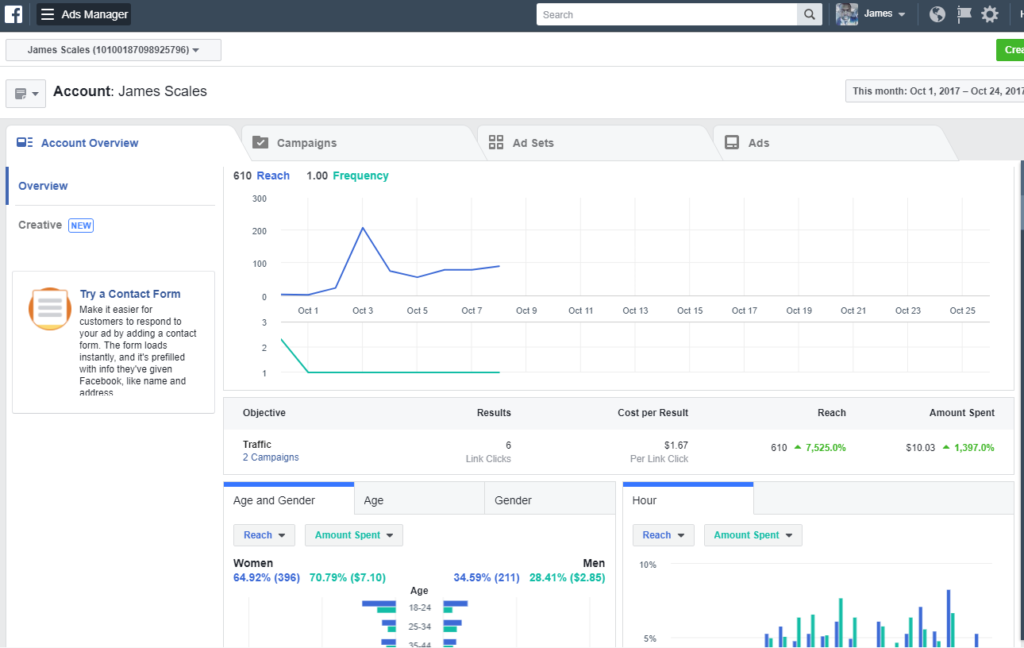The image size is (1024, 648).
Task: Click the 70.79% ($7.10) women spend figure
Action: [x=347, y=577]
